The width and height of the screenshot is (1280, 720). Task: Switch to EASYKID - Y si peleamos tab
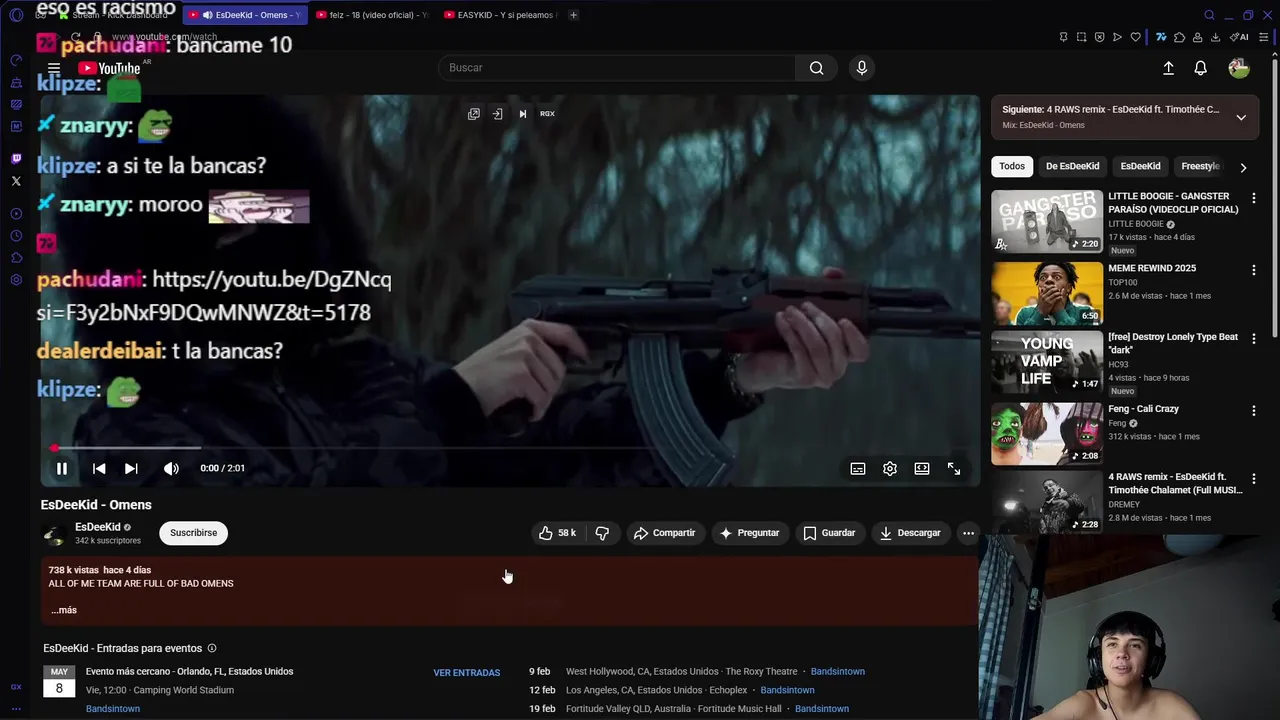pos(500,15)
